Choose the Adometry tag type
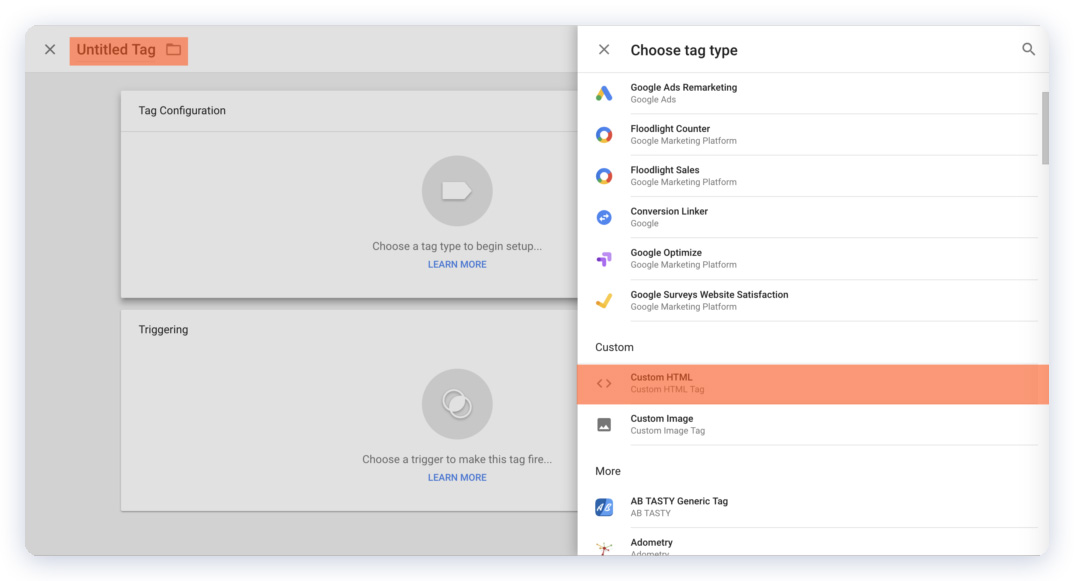Image resolution: width=1074 pixels, height=581 pixels. 651,544
